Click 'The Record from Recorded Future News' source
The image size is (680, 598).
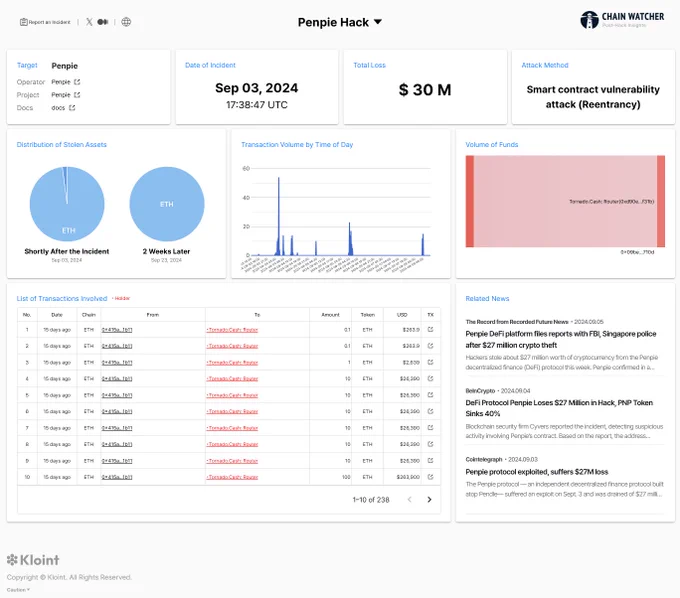pos(517,322)
